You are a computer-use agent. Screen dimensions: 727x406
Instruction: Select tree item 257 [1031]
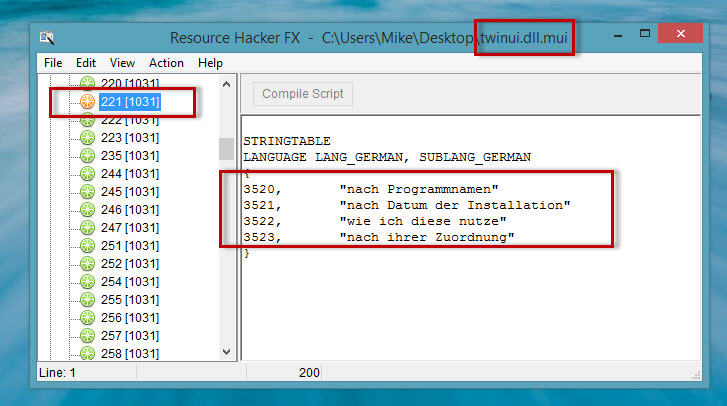point(130,336)
